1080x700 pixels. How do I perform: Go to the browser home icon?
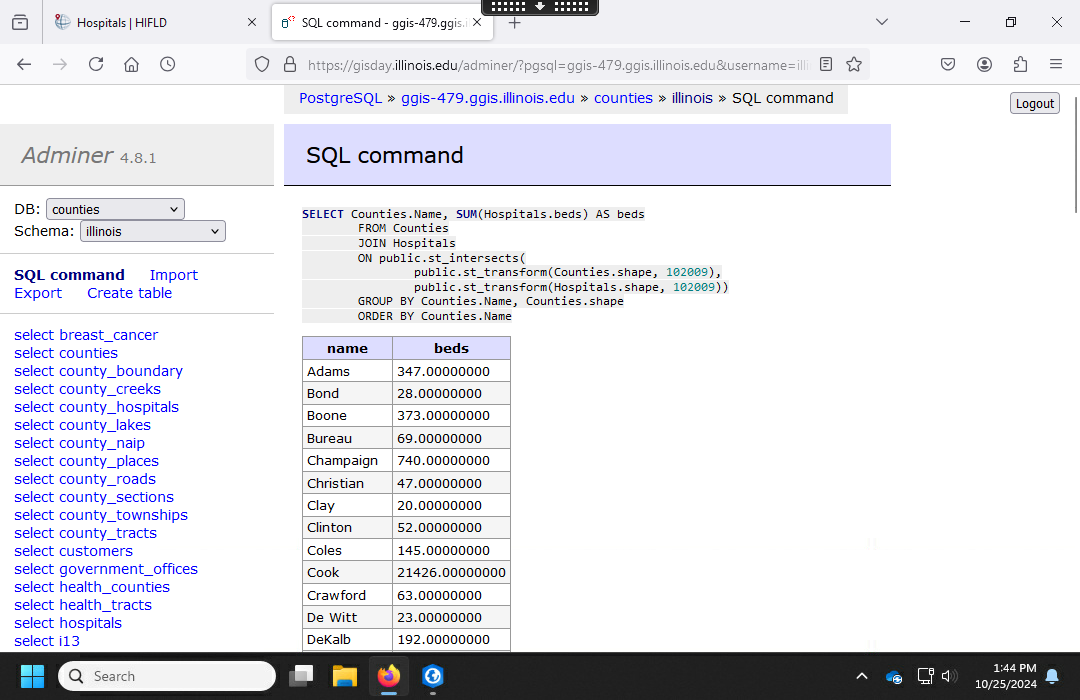pyautogui.click(x=132, y=64)
